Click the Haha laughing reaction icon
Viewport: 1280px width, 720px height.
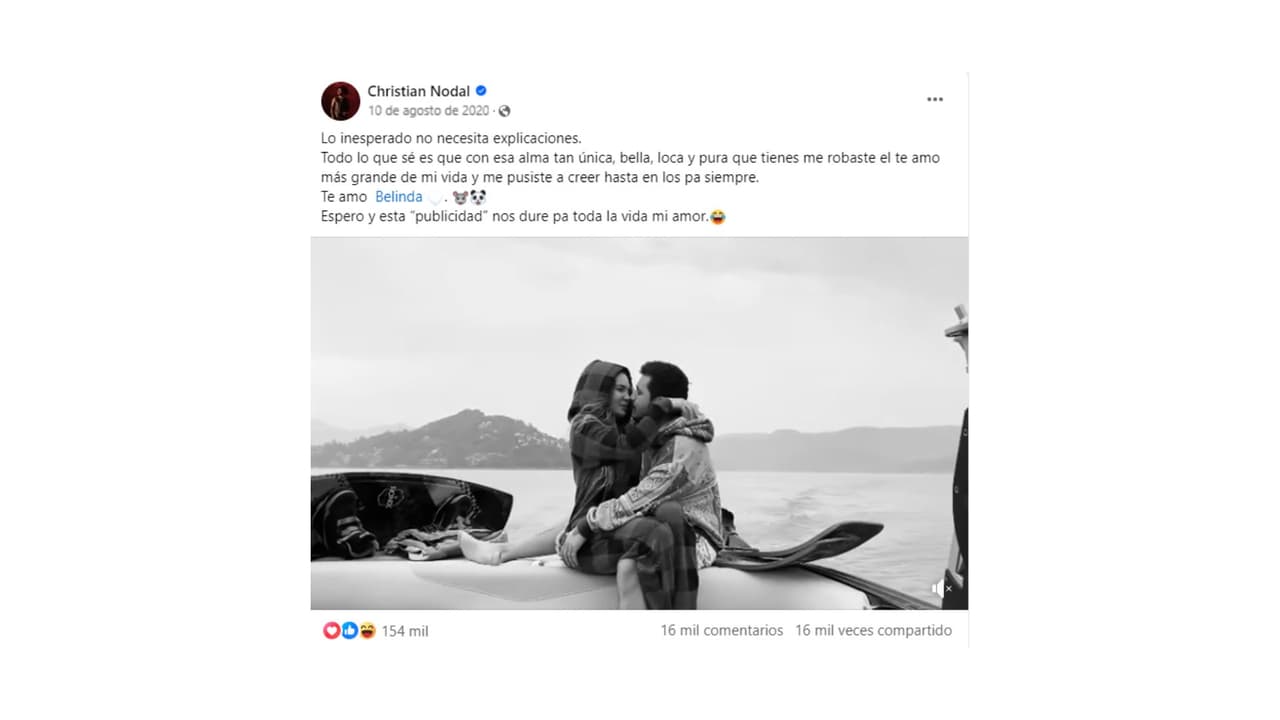(x=367, y=631)
